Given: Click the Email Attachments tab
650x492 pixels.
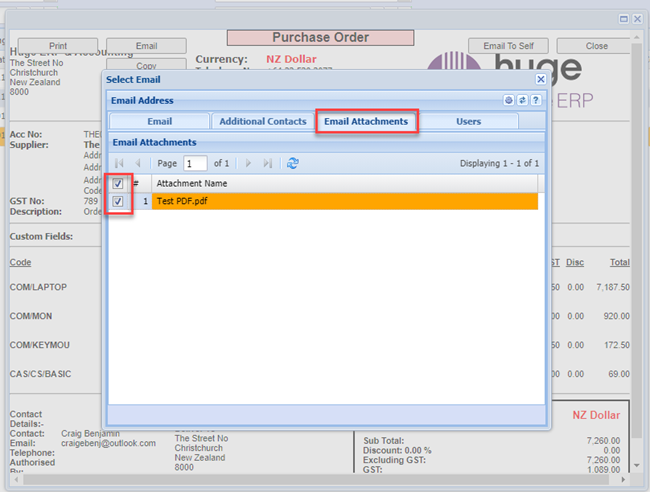Looking at the screenshot, I should point(366,121).
